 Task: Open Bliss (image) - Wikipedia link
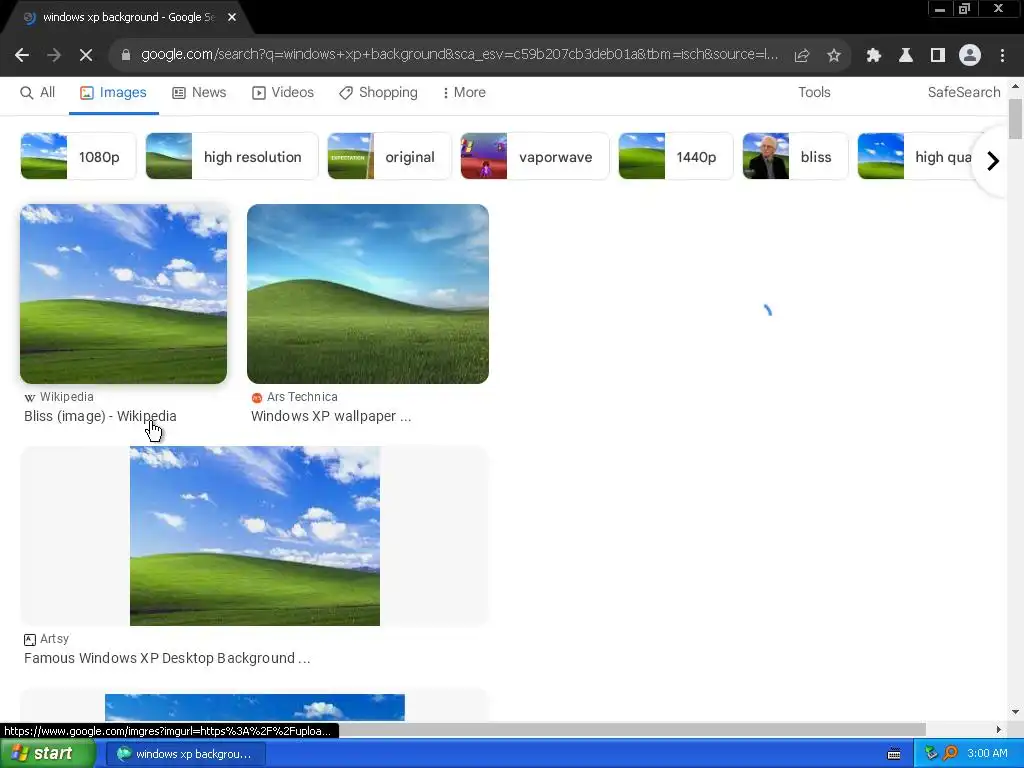click(x=100, y=416)
